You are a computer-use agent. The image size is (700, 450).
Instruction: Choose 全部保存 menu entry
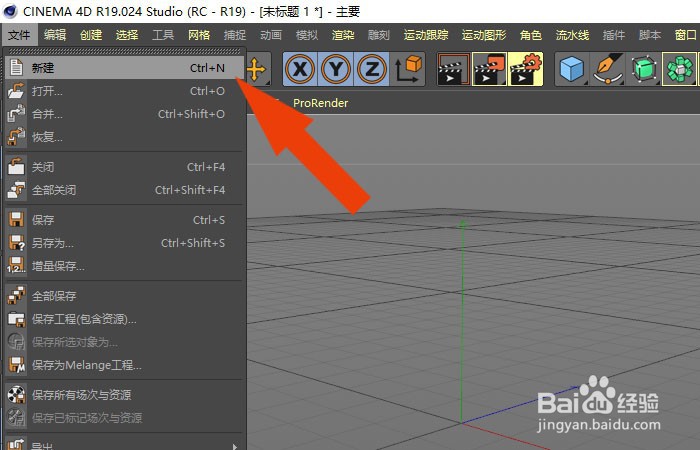(x=125, y=296)
